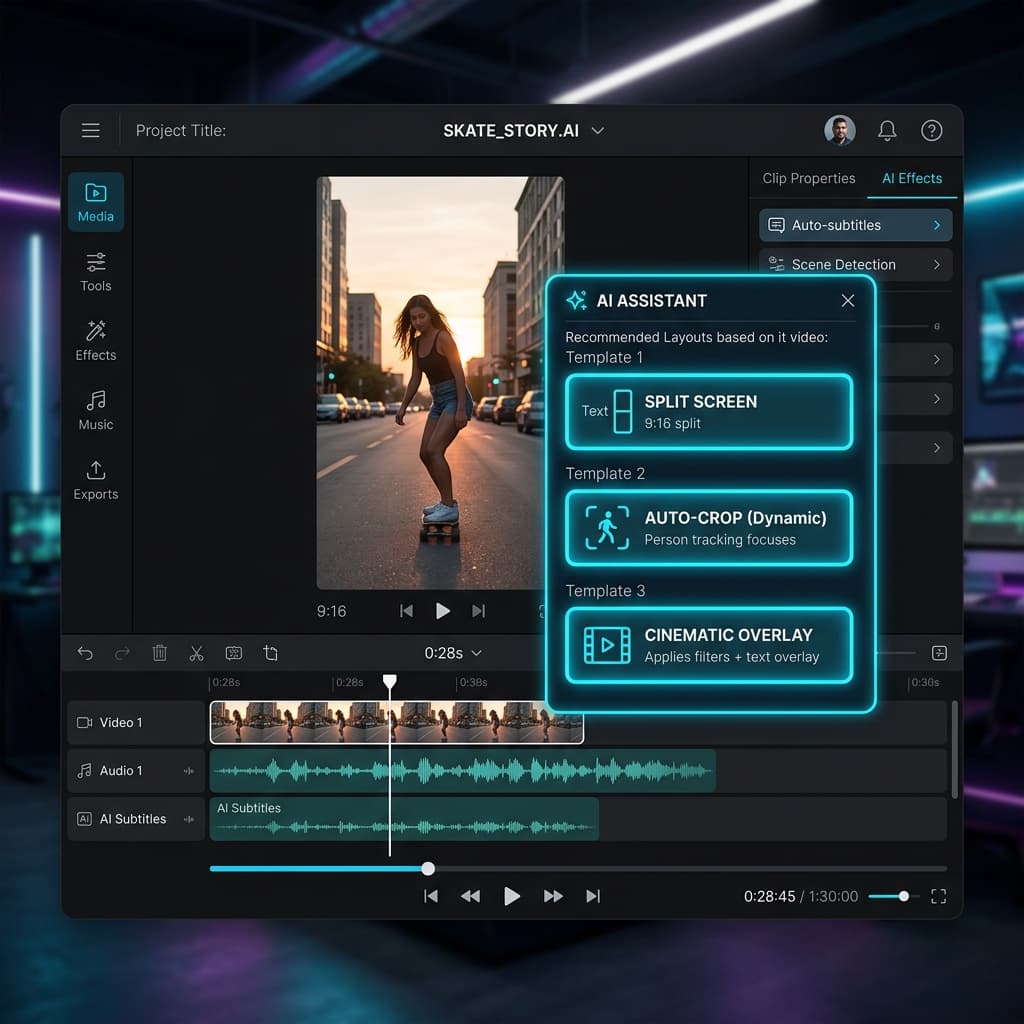Enter fullscreen mode
Viewport: 1024px width, 1024px height.
pos(938,896)
